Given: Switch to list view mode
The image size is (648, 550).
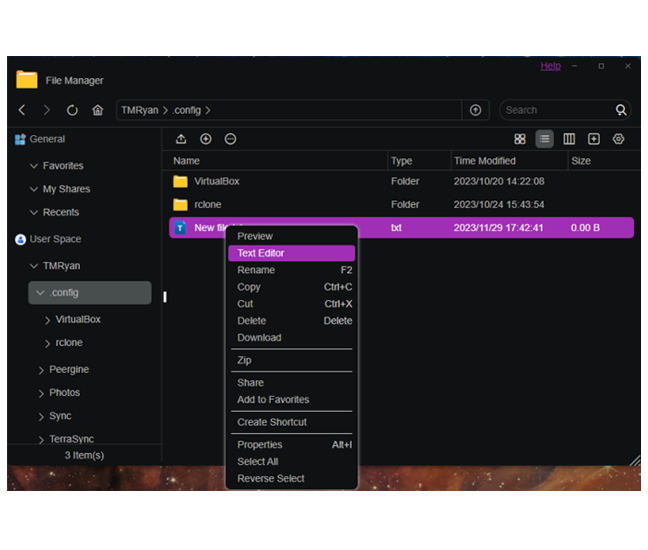Looking at the screenshot, I should click(x=544, y=139).
